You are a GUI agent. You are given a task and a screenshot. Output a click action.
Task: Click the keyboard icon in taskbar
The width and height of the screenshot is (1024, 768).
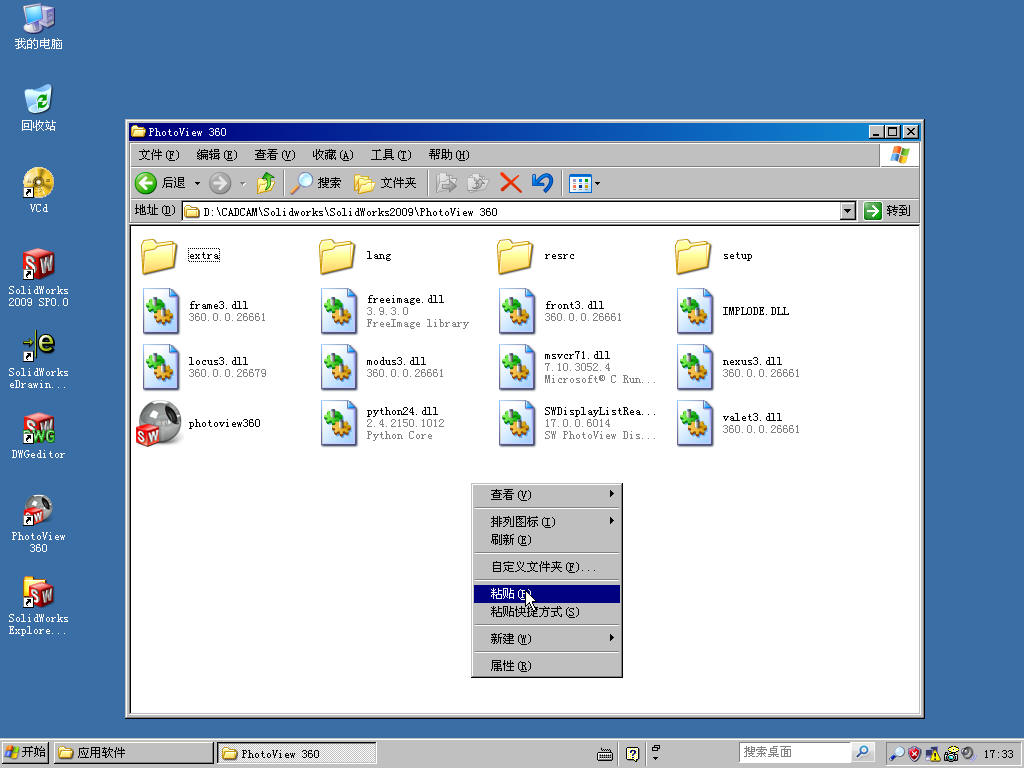(x=605, y=755)
